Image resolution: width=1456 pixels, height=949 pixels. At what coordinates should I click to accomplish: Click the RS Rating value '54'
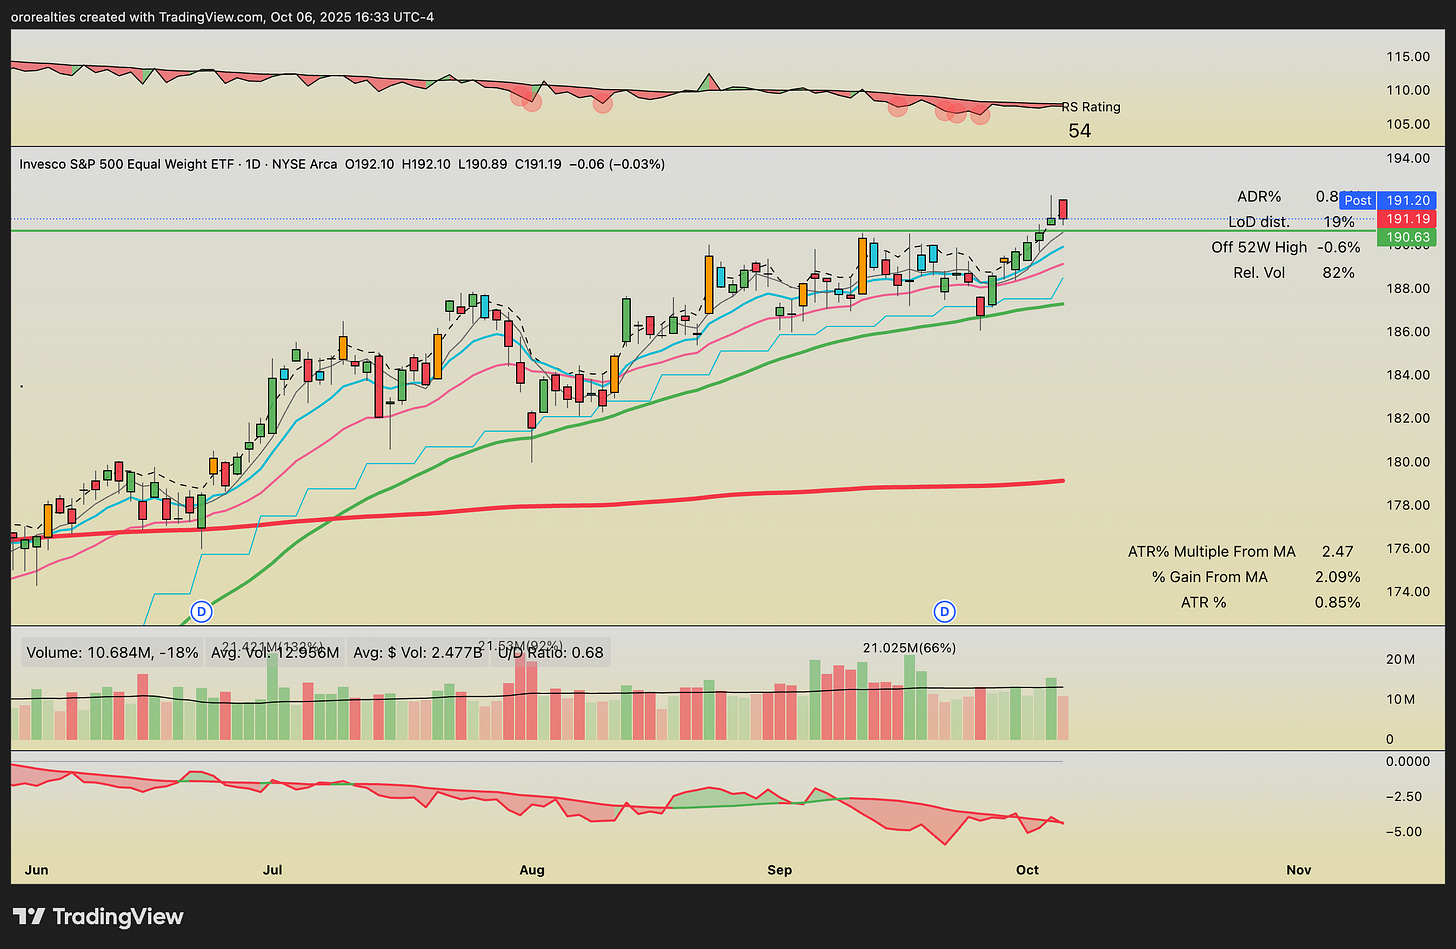pyautogui.click(x=1080, y=131)
